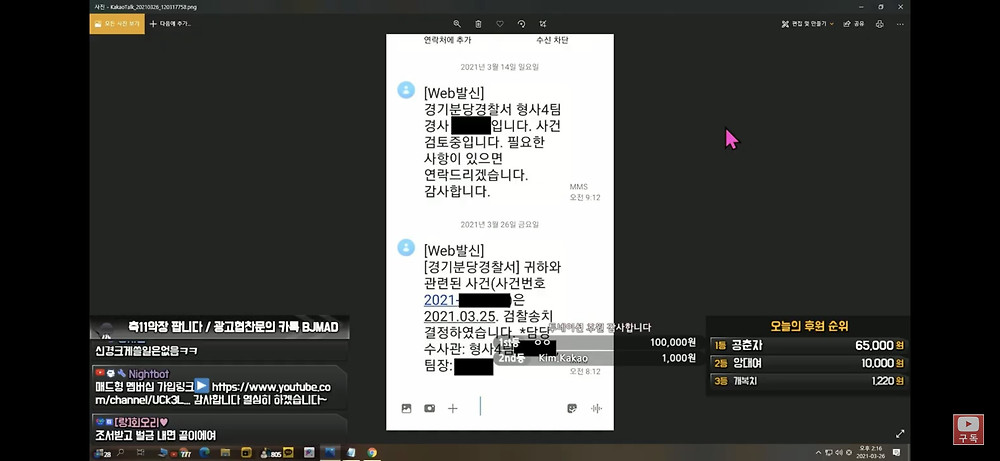Image resolution: width=1000 pixels, height=461 pixels.
Task: Open notification center icon on taskbar
Action: point(896,453)
